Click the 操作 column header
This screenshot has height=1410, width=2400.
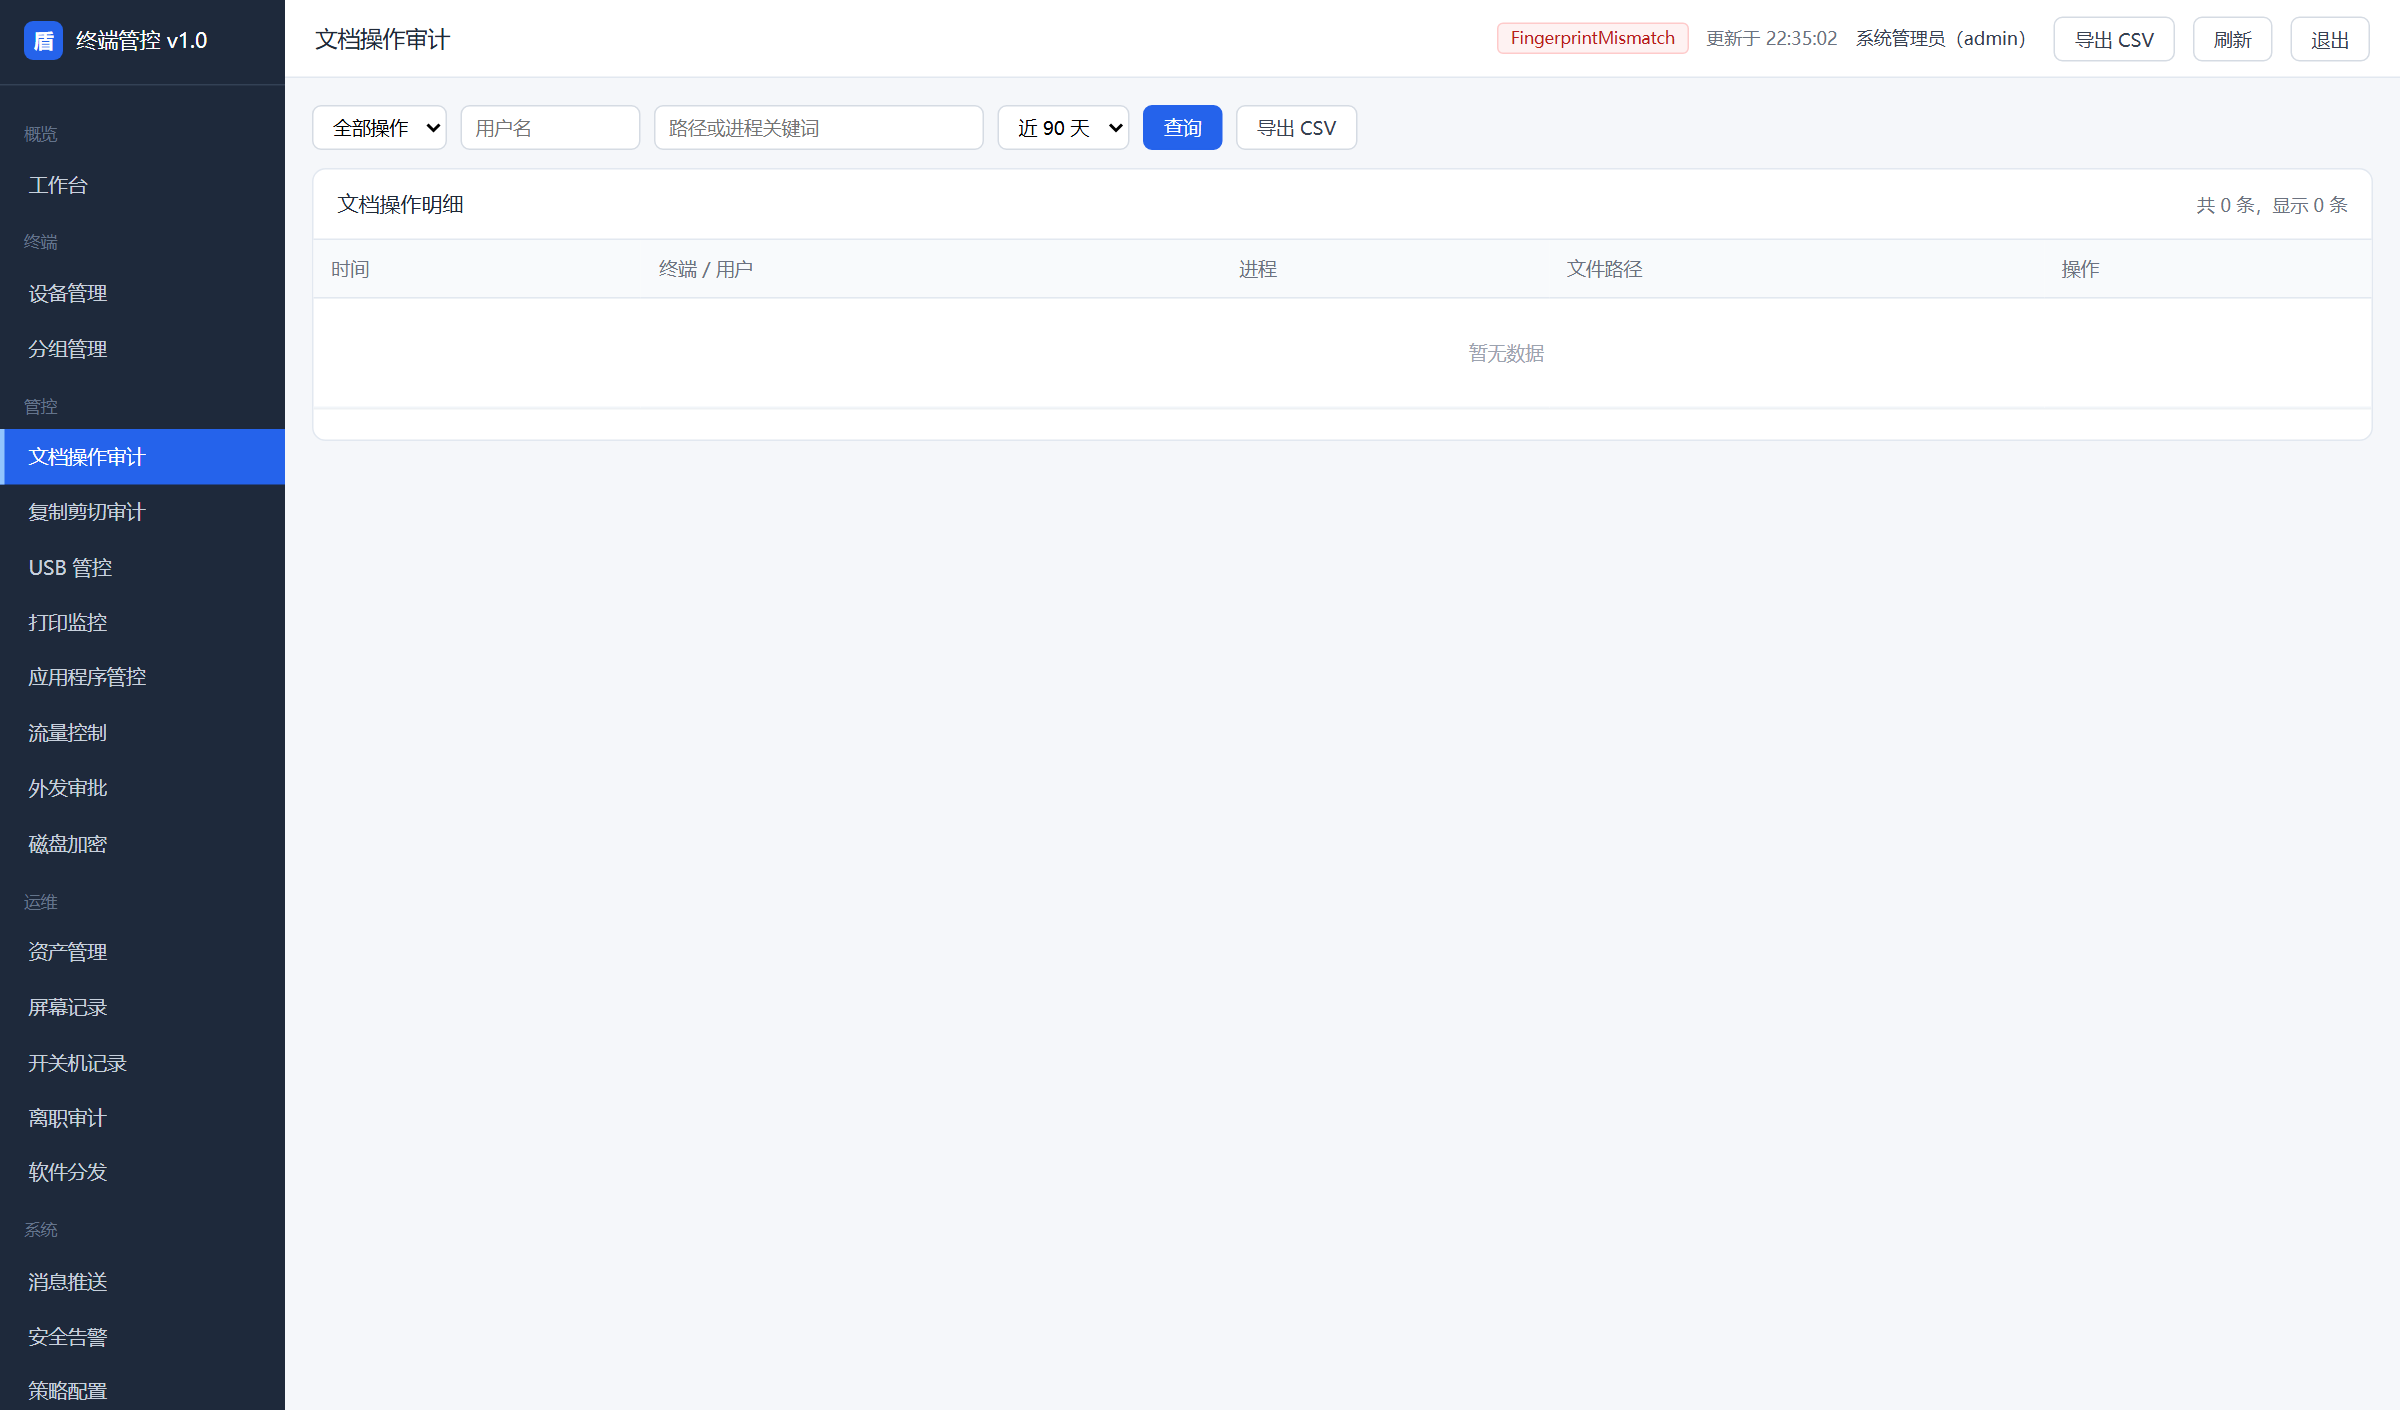(2080, 269)
